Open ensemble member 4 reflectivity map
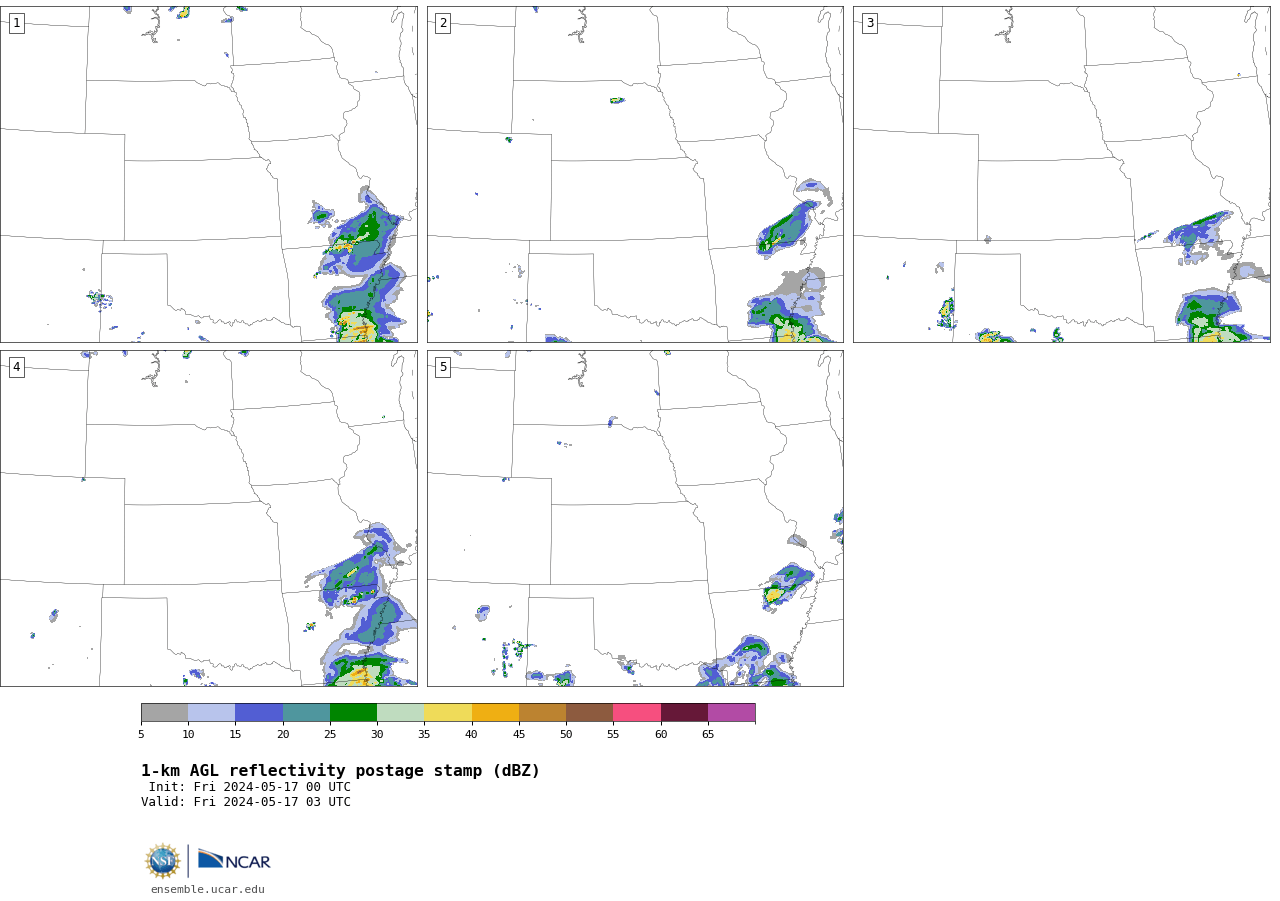The width and height of the screenshot is (1280, 901). [208, 518]
